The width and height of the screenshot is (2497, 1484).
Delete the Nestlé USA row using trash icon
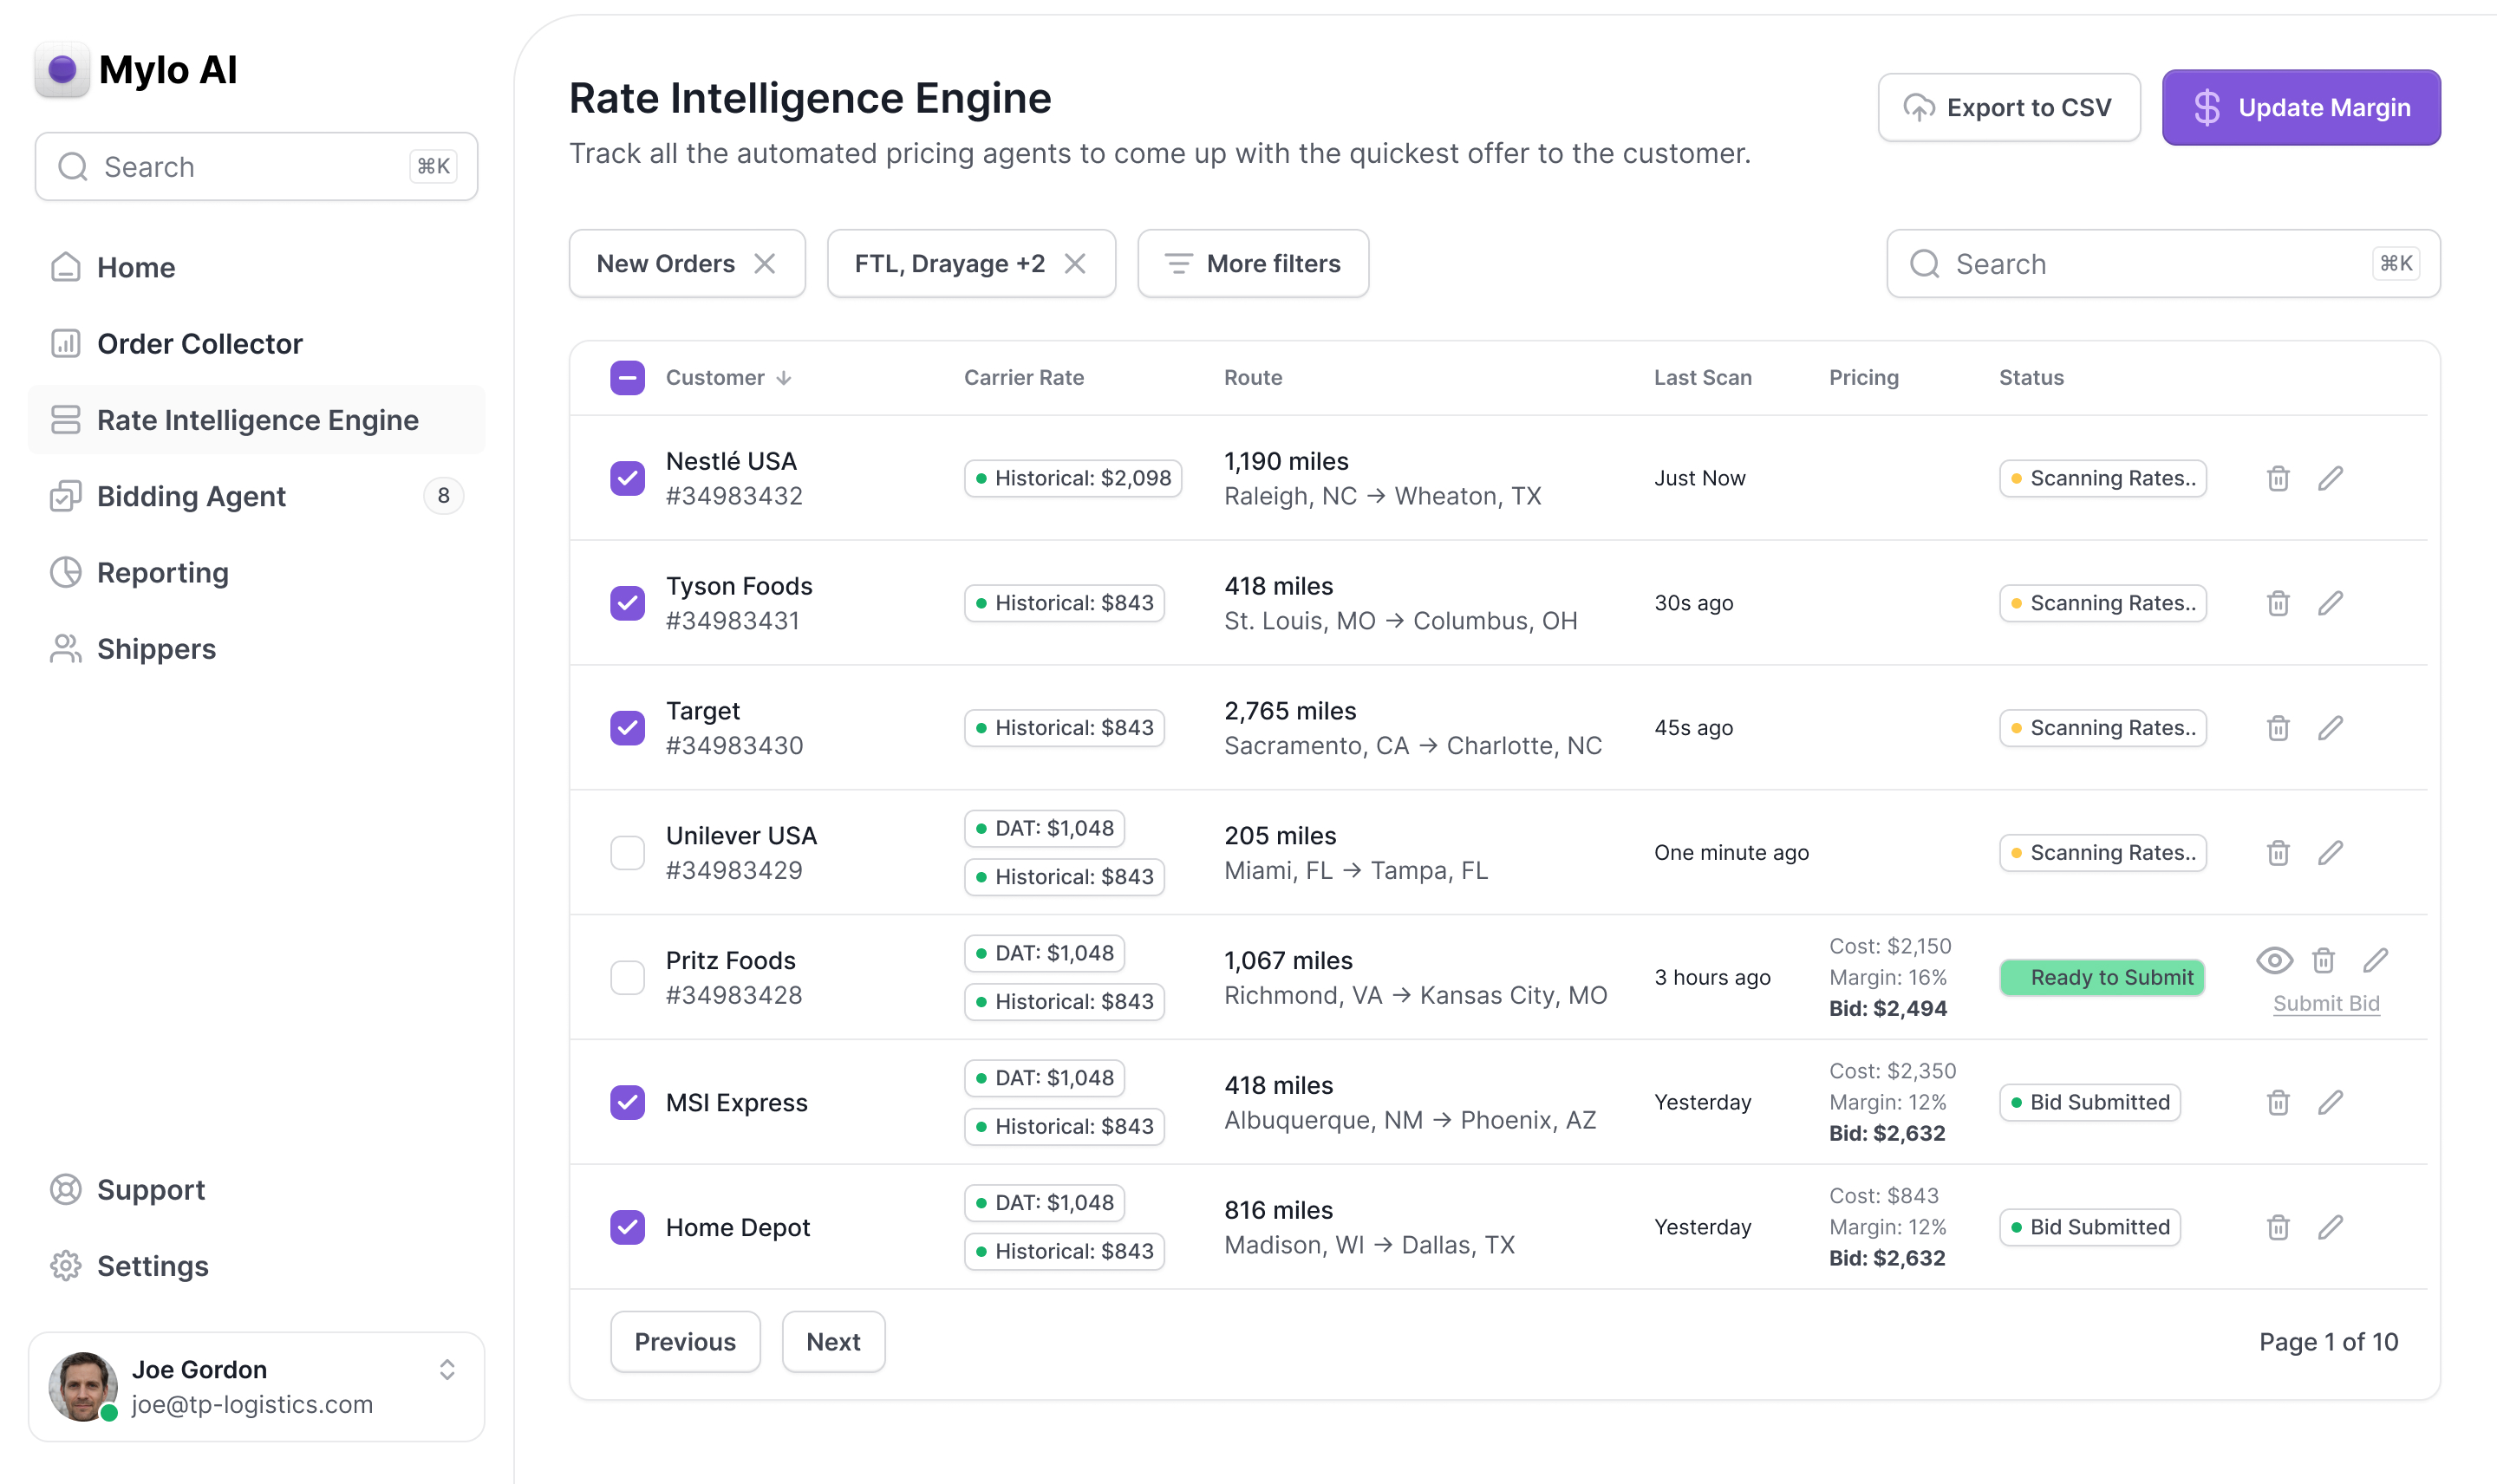pos(2278,478)
